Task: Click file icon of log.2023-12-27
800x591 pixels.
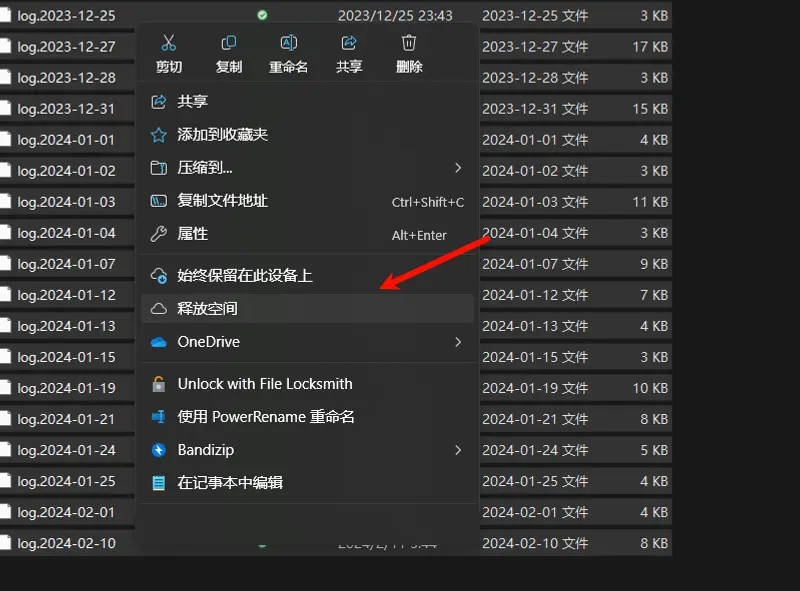Action: click(x=6, y=46)
